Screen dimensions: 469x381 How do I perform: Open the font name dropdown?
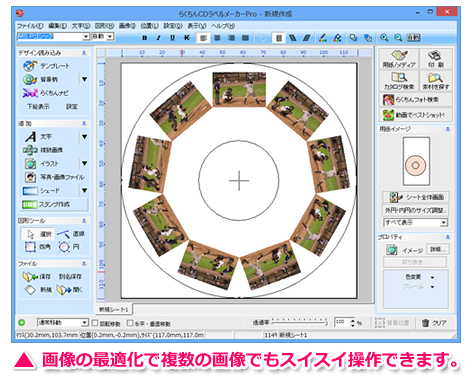tap(86, 36)
